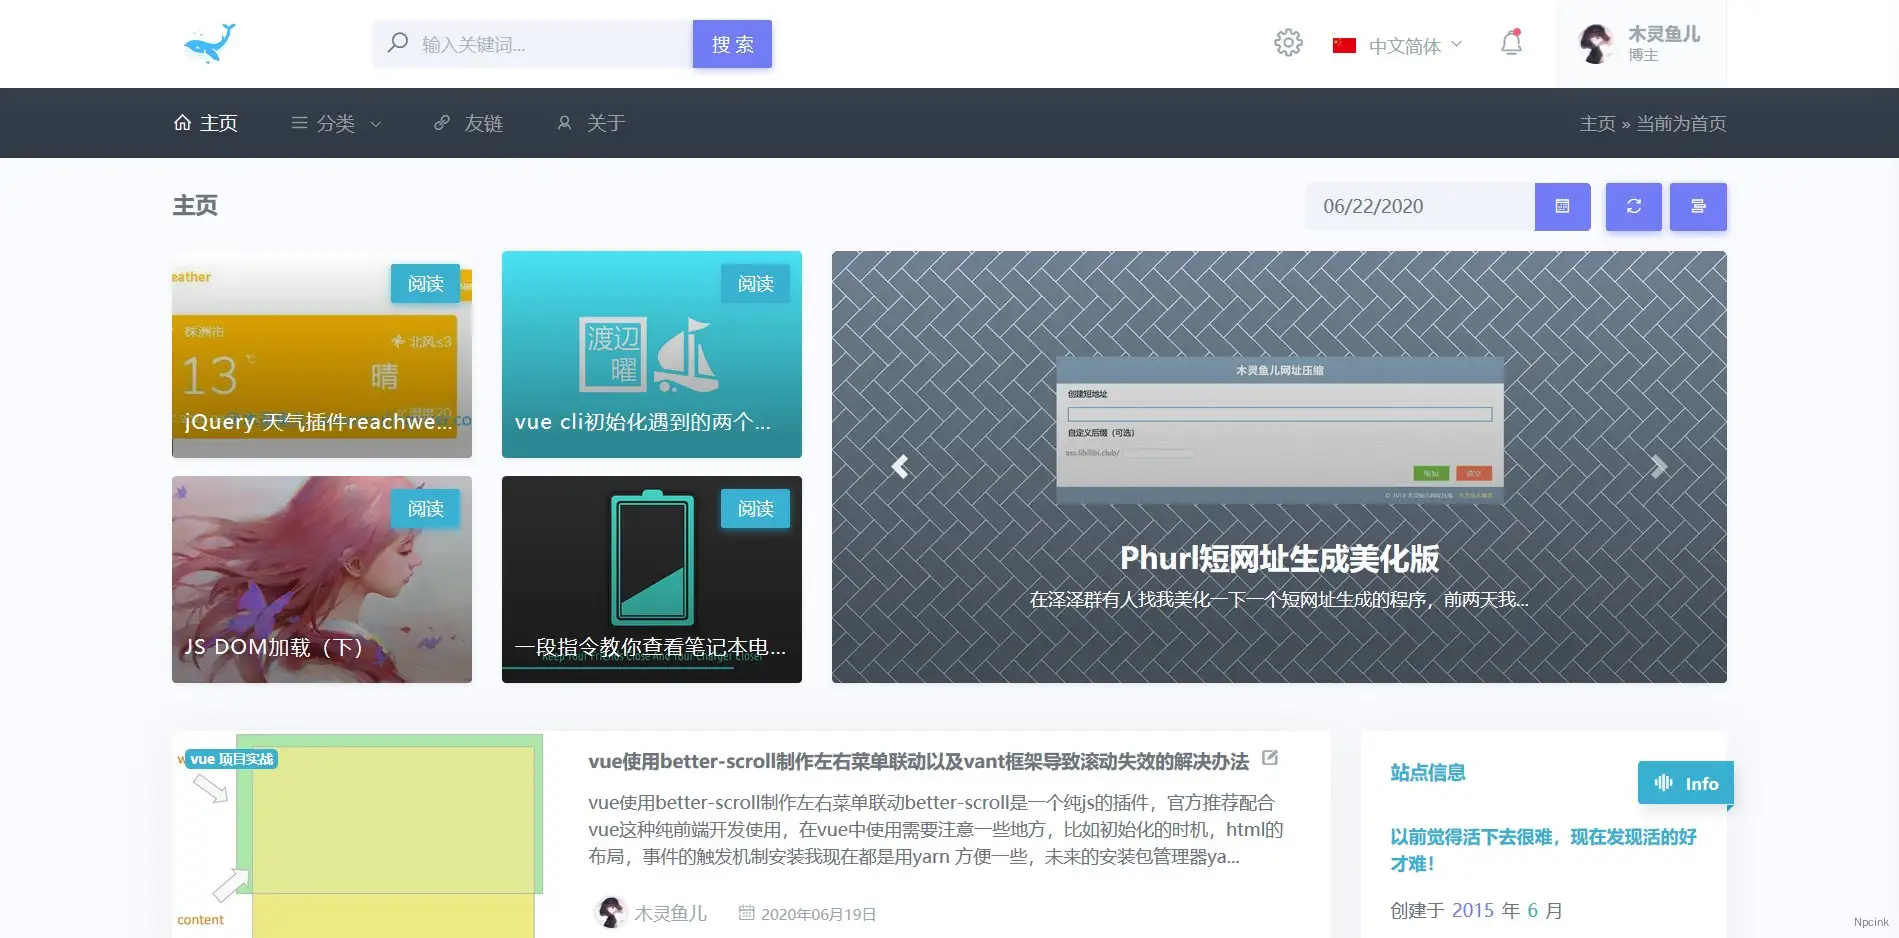Click the vue 项目实战 tag label
Image resolution: width=1899 pixels, height=938 pixels.
tap(232, 758)
